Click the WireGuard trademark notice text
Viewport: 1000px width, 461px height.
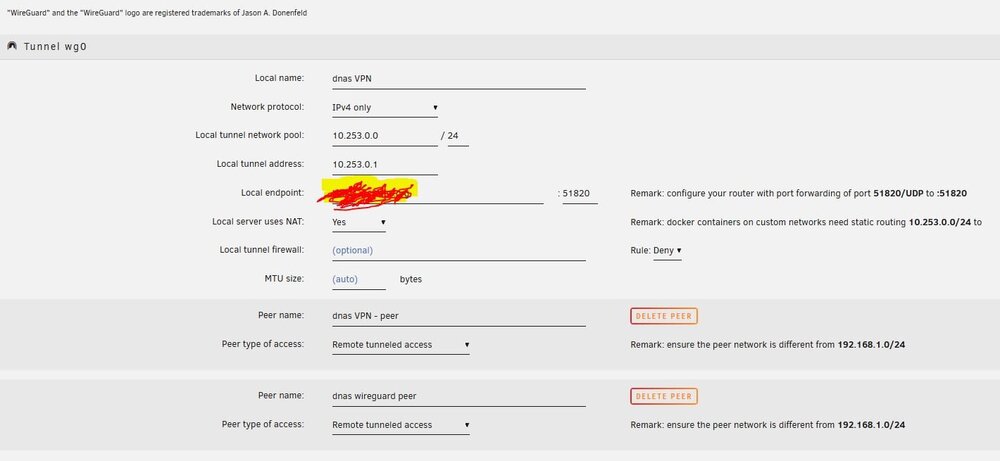click(x=157, y=13)
